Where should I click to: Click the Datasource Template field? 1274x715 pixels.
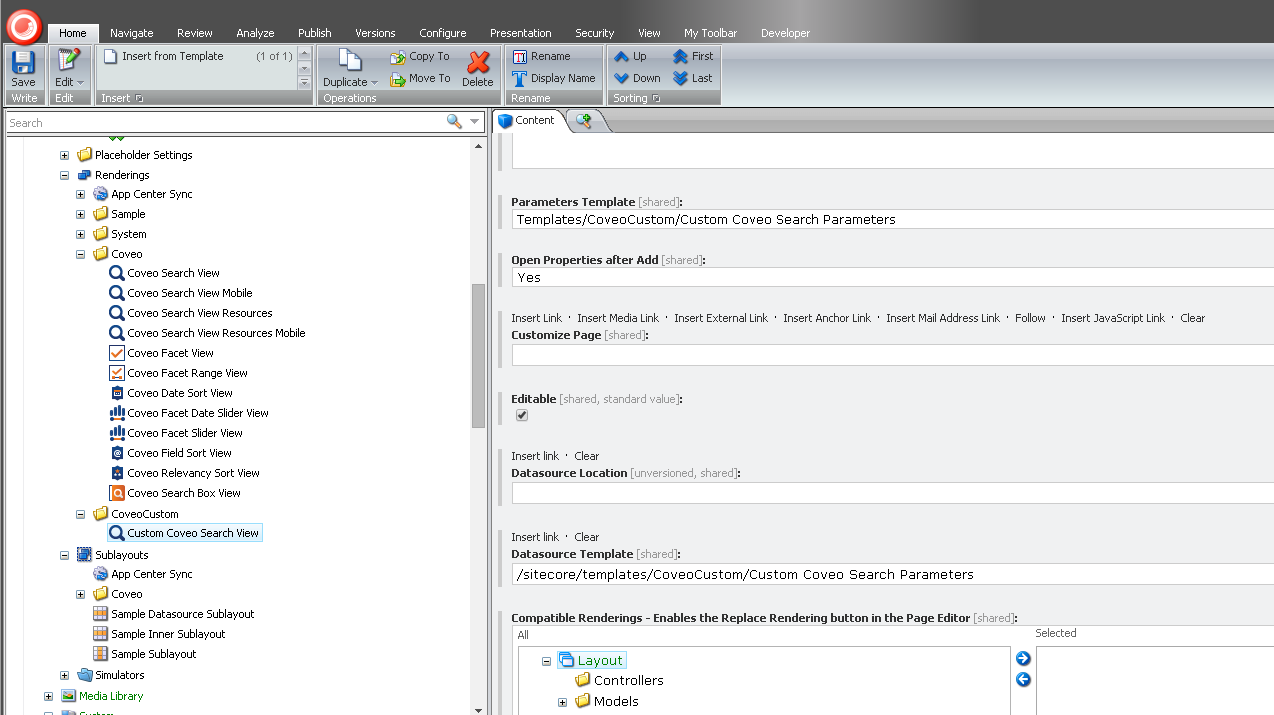(892, 574)
